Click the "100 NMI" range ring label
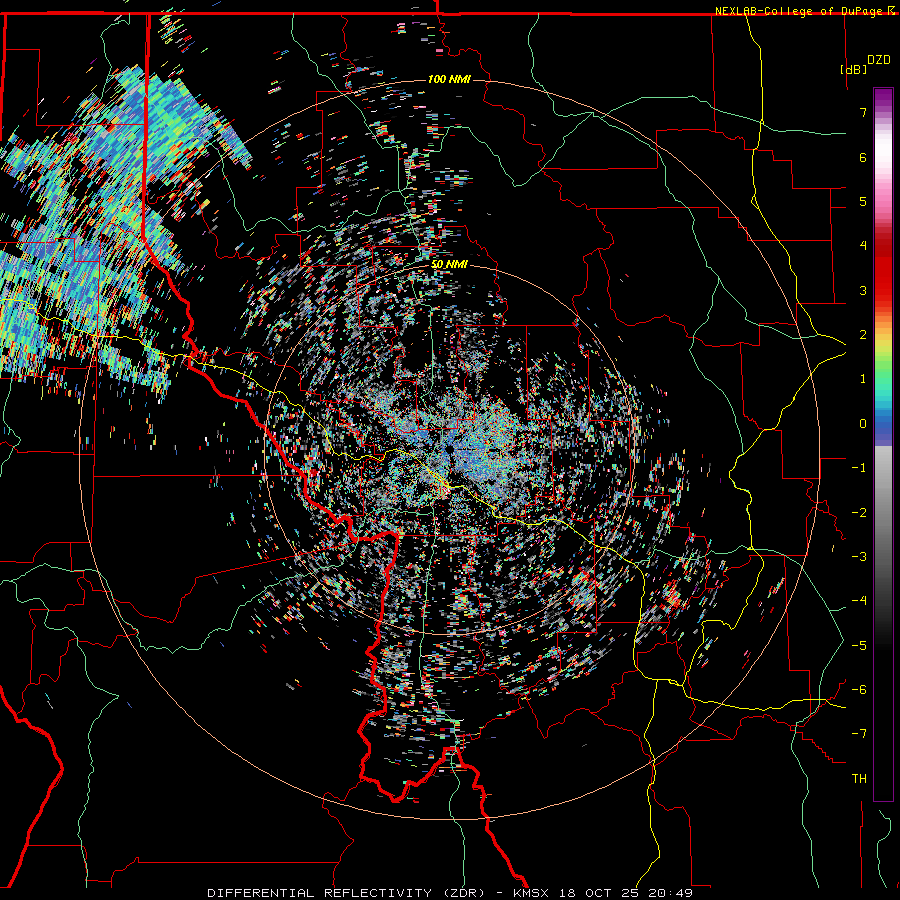 coord(449,79)
